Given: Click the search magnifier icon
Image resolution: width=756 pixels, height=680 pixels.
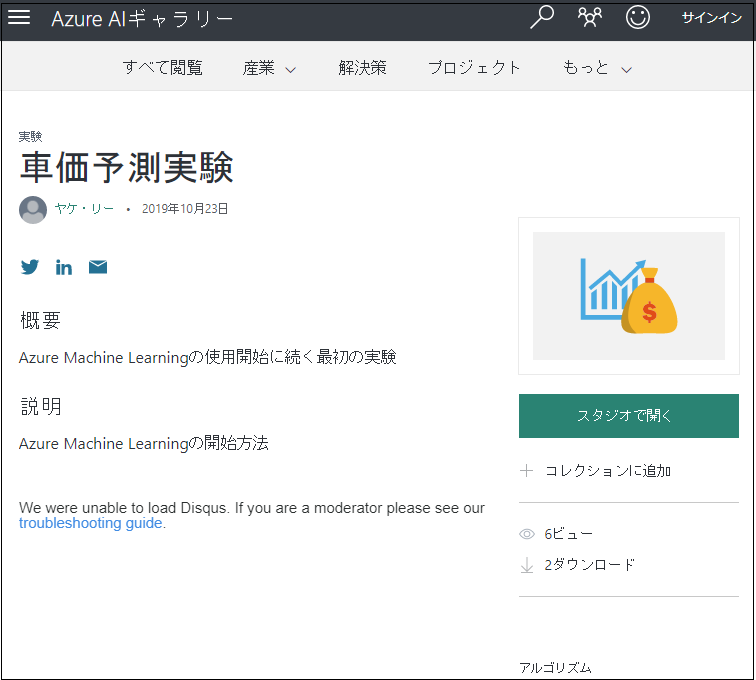Looking at the screenshot, I should click(x=542, y=17).
